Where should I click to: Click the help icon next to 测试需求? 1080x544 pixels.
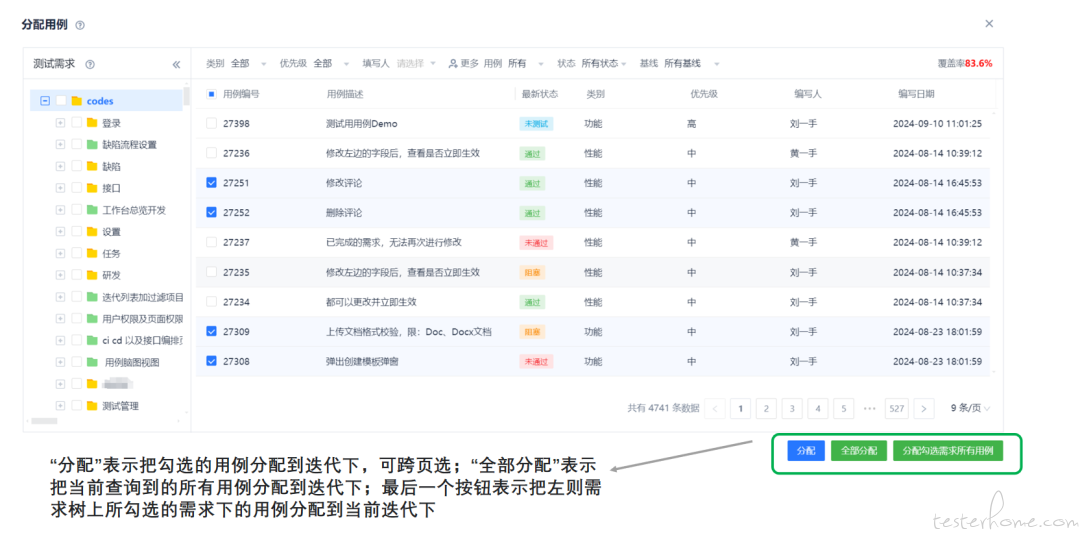tap(90, 64)
